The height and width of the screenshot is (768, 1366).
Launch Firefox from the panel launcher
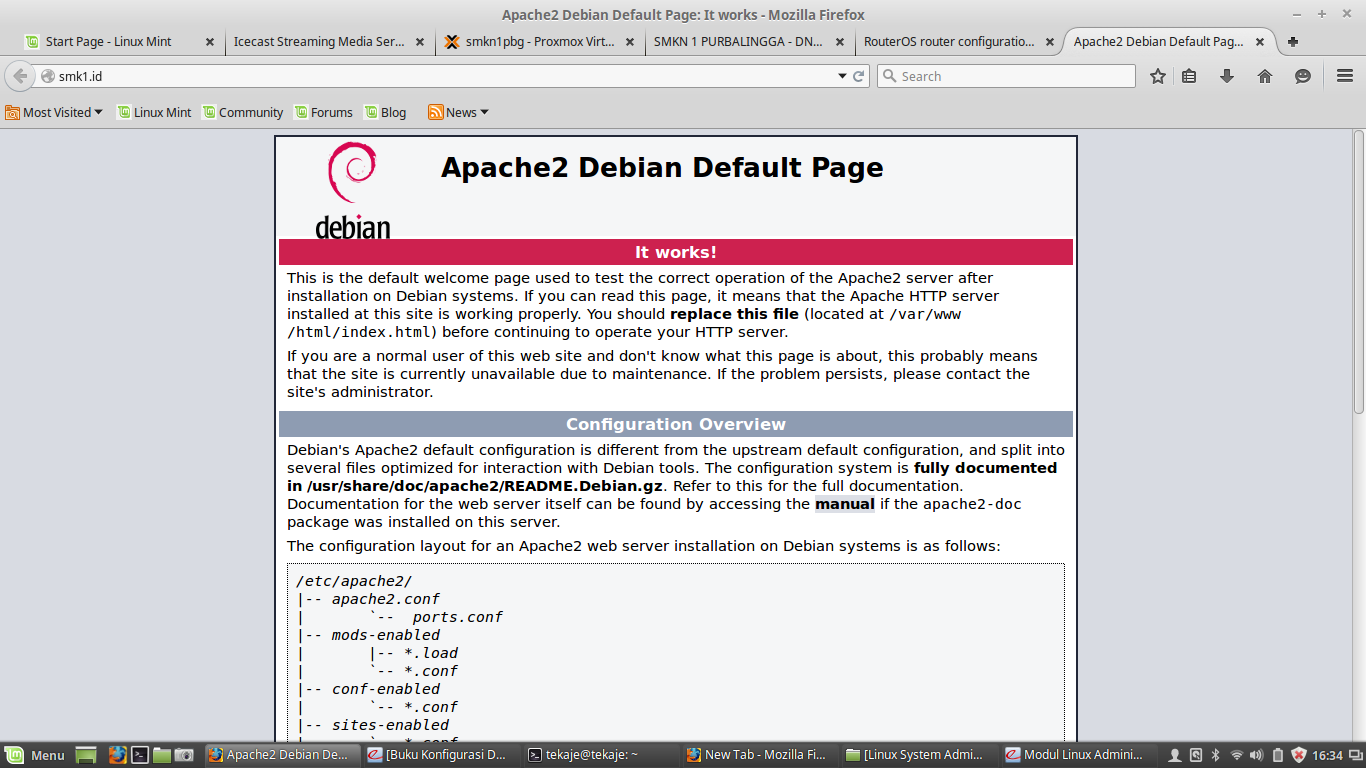click(117, 755)
